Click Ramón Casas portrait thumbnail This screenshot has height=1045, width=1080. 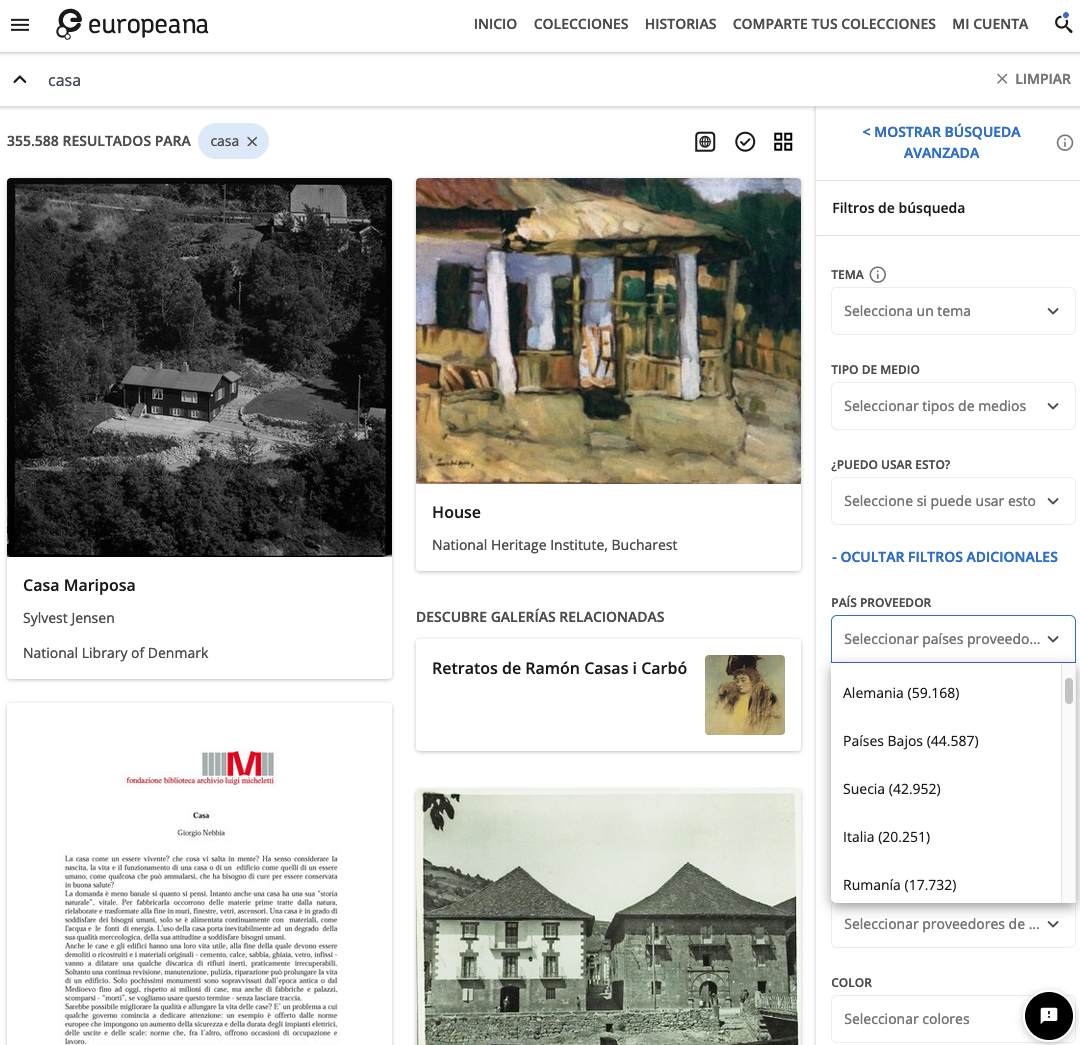tap(745, 694)
